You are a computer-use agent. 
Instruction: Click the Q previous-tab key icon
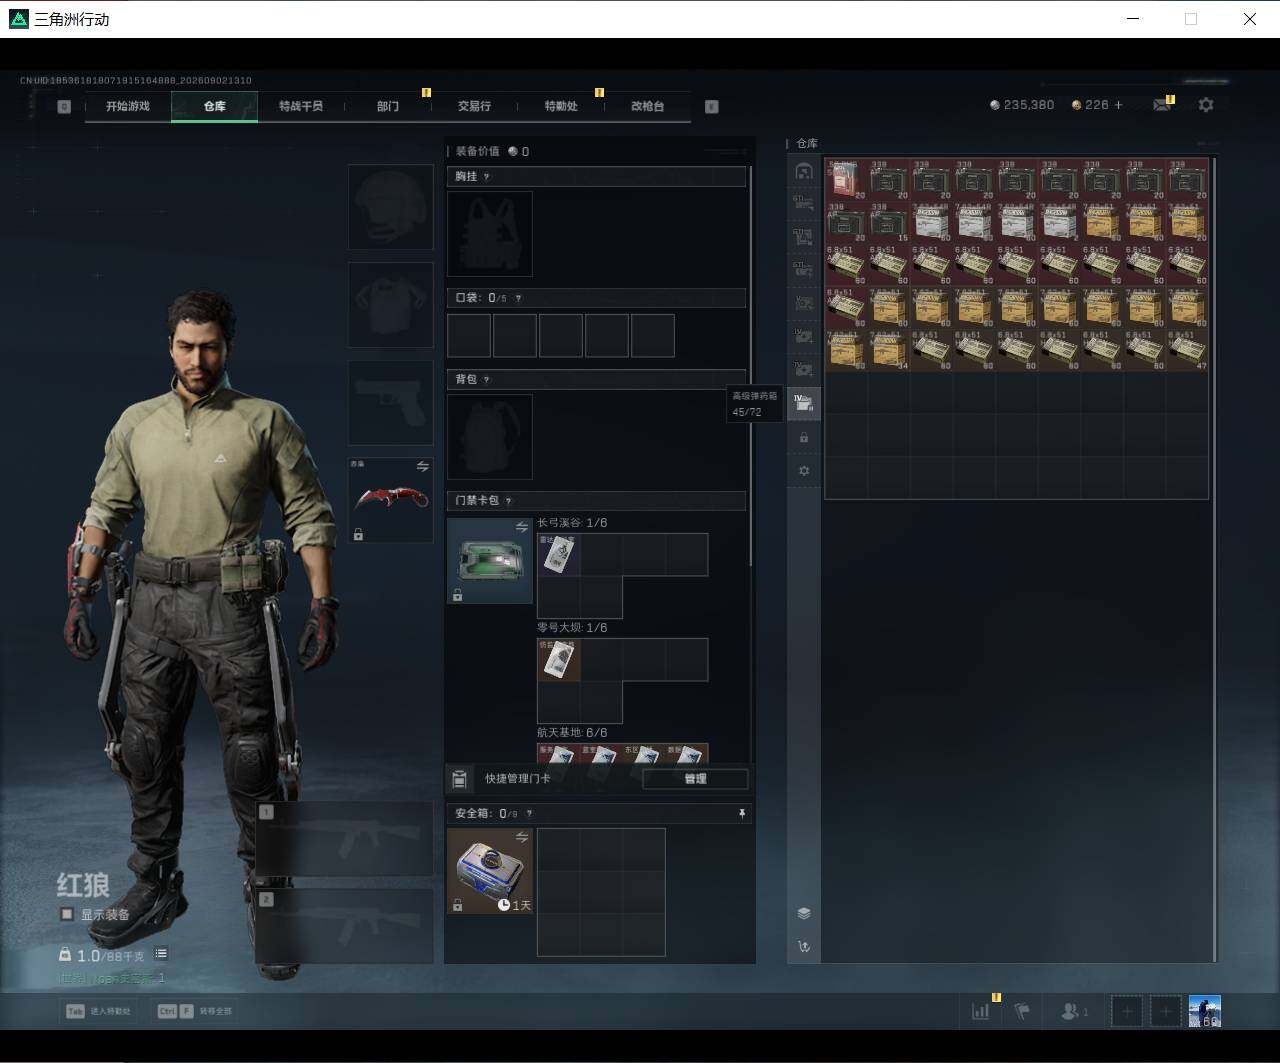point(64,106)
